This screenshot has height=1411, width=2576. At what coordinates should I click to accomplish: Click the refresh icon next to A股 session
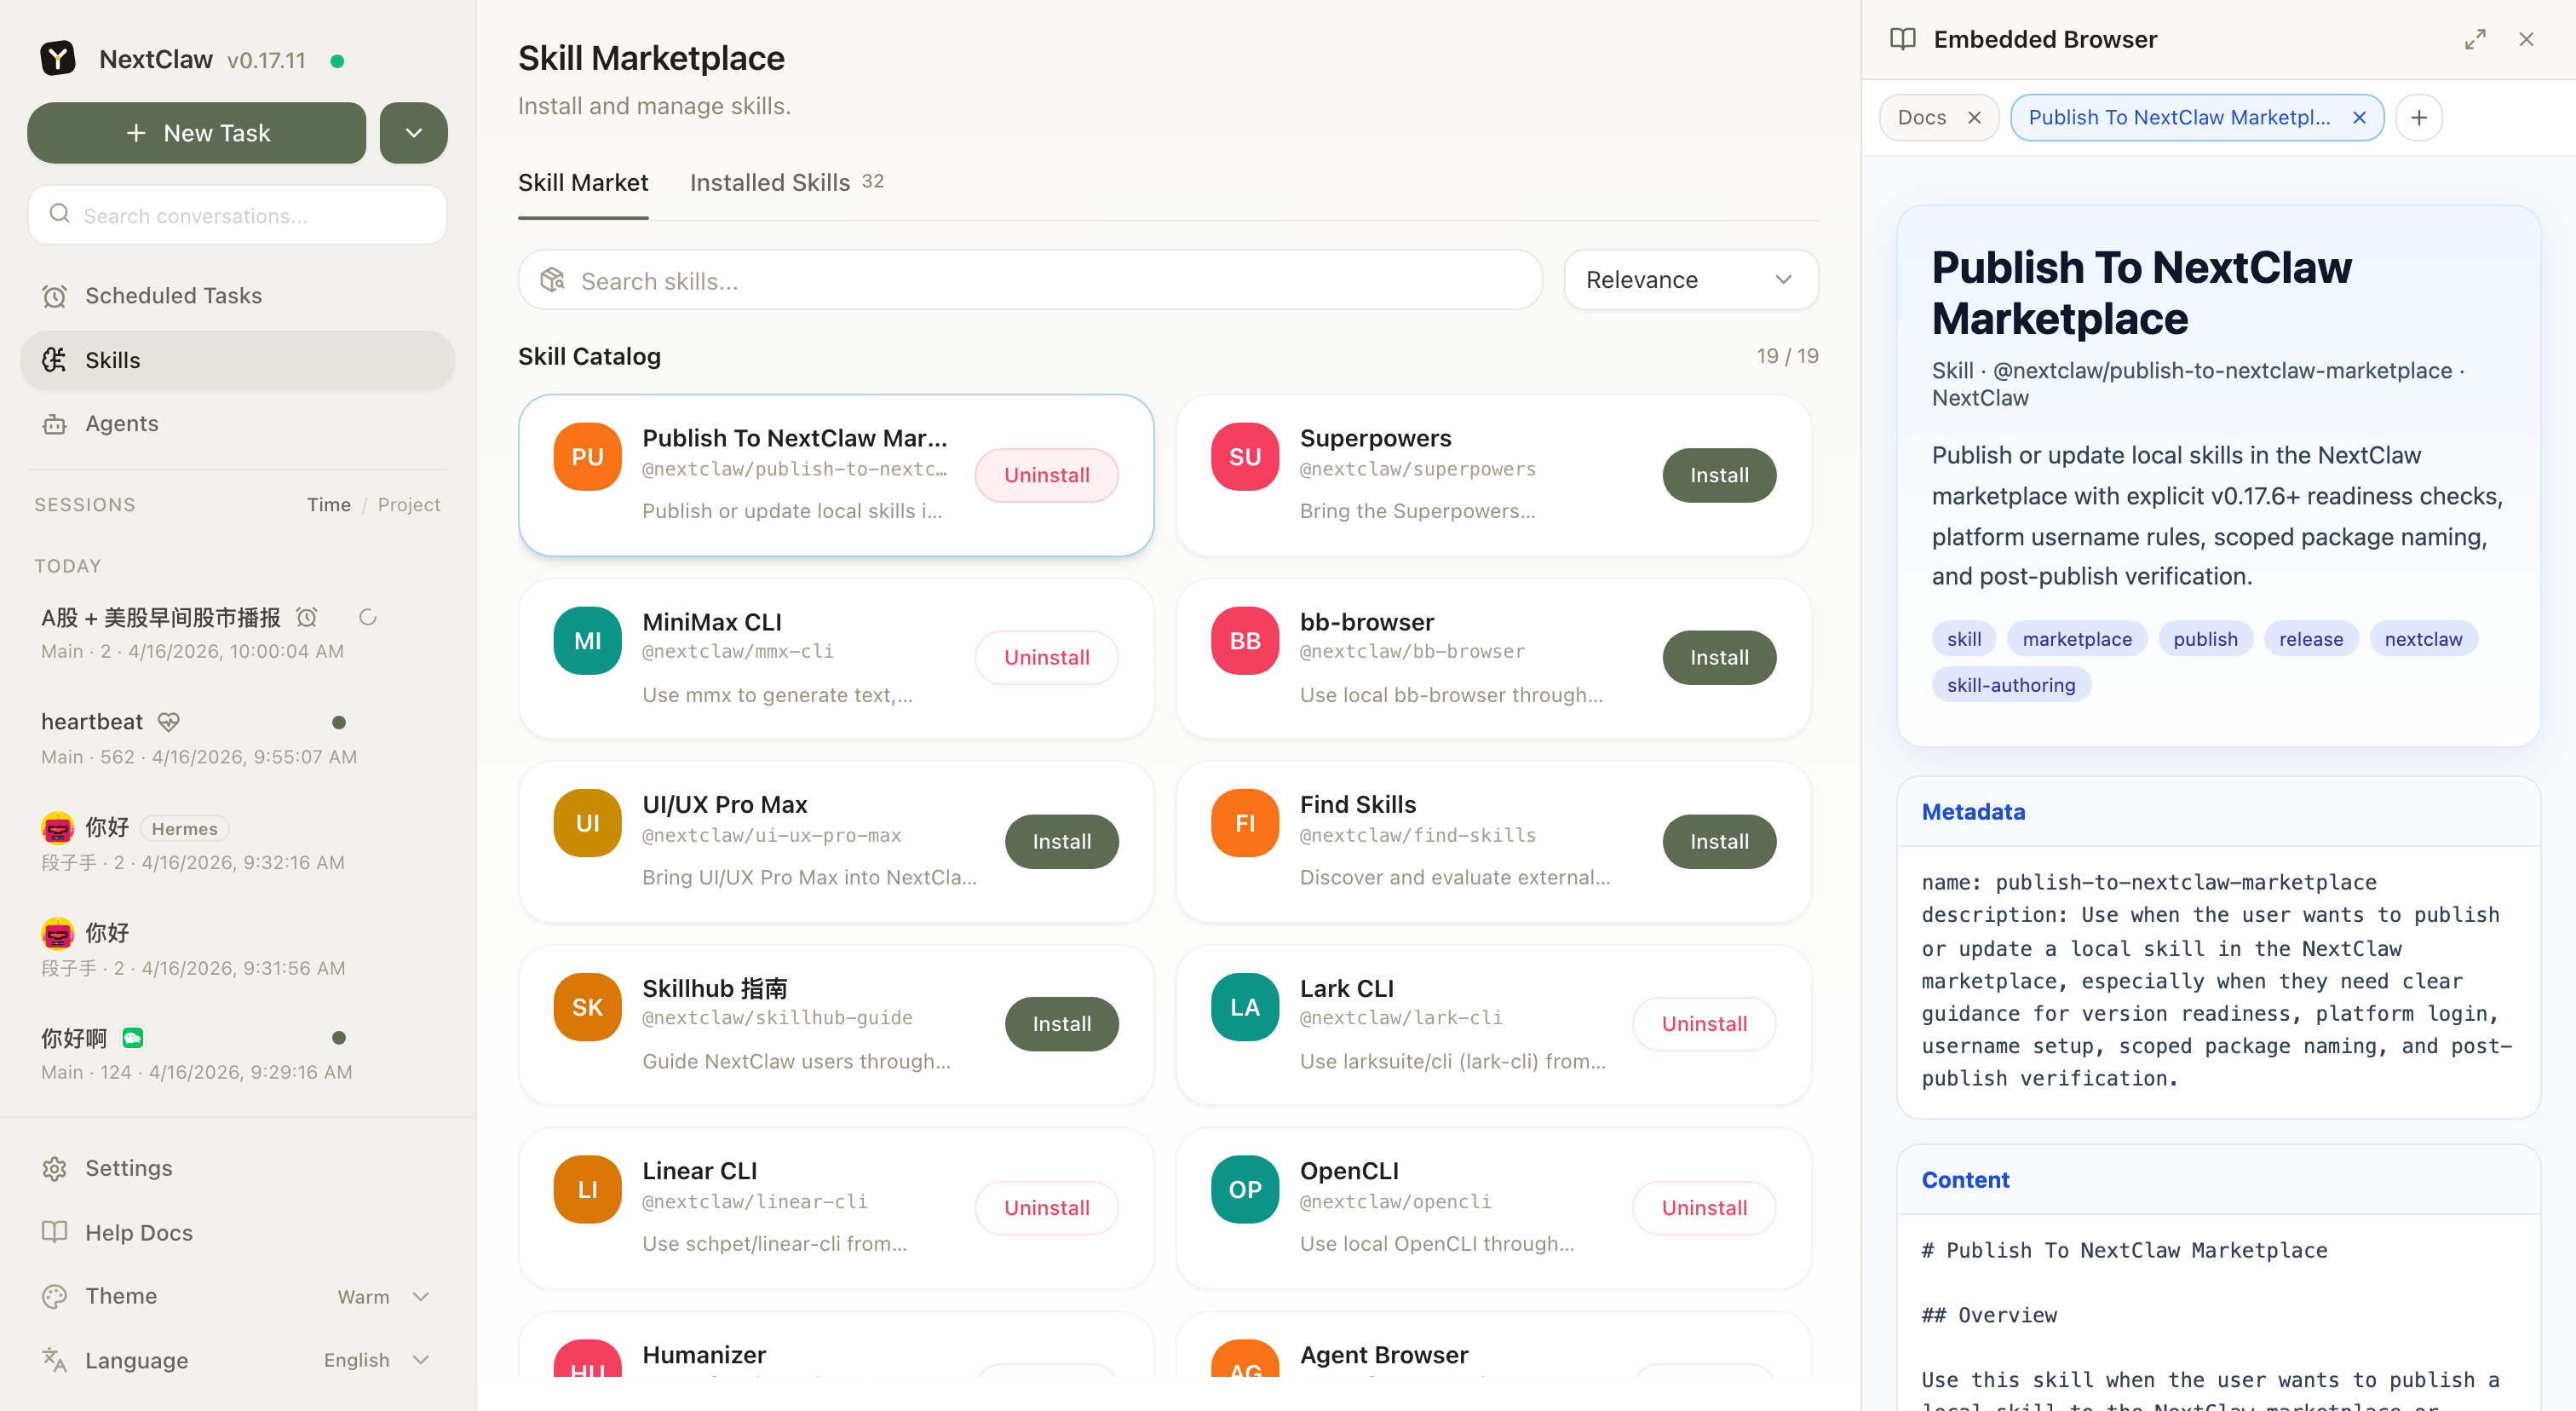click(367, 617)
